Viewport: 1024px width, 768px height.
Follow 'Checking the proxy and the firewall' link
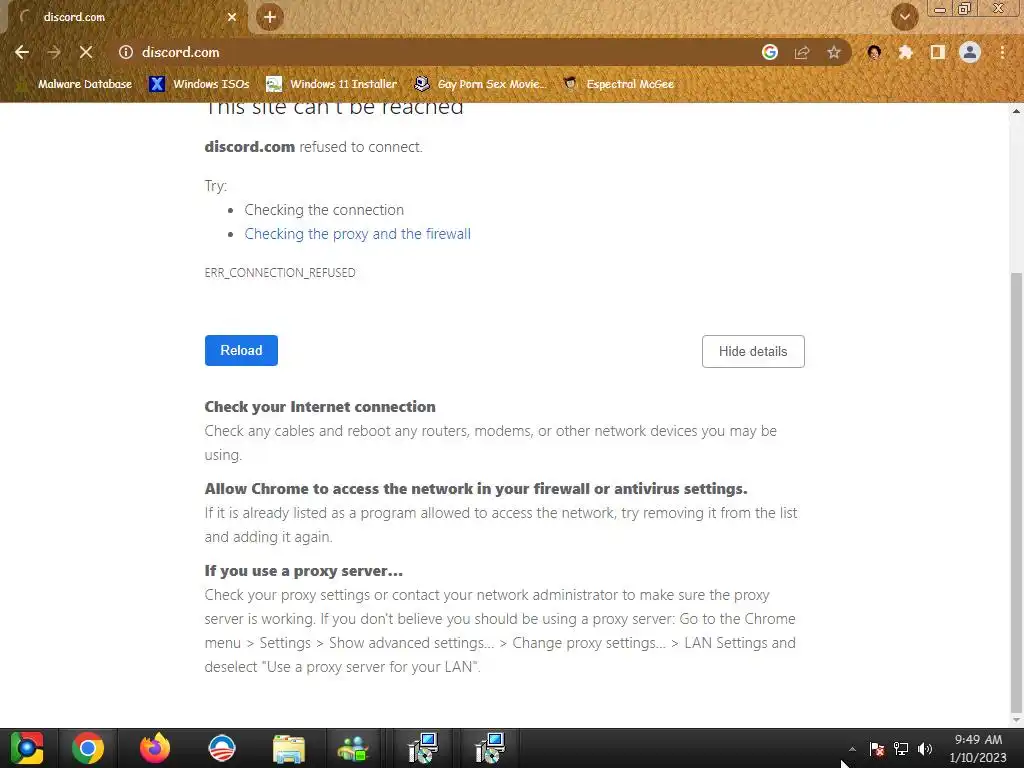point(357,234)
